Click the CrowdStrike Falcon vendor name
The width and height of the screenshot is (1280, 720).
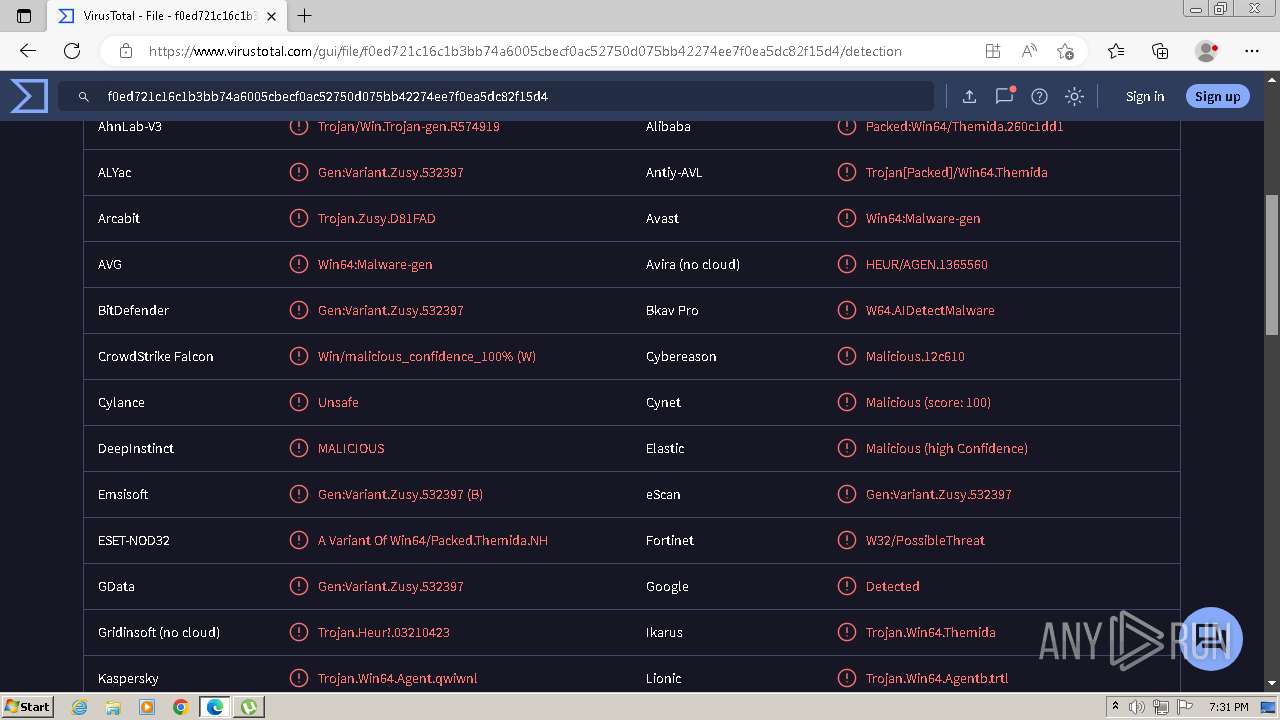155,356
